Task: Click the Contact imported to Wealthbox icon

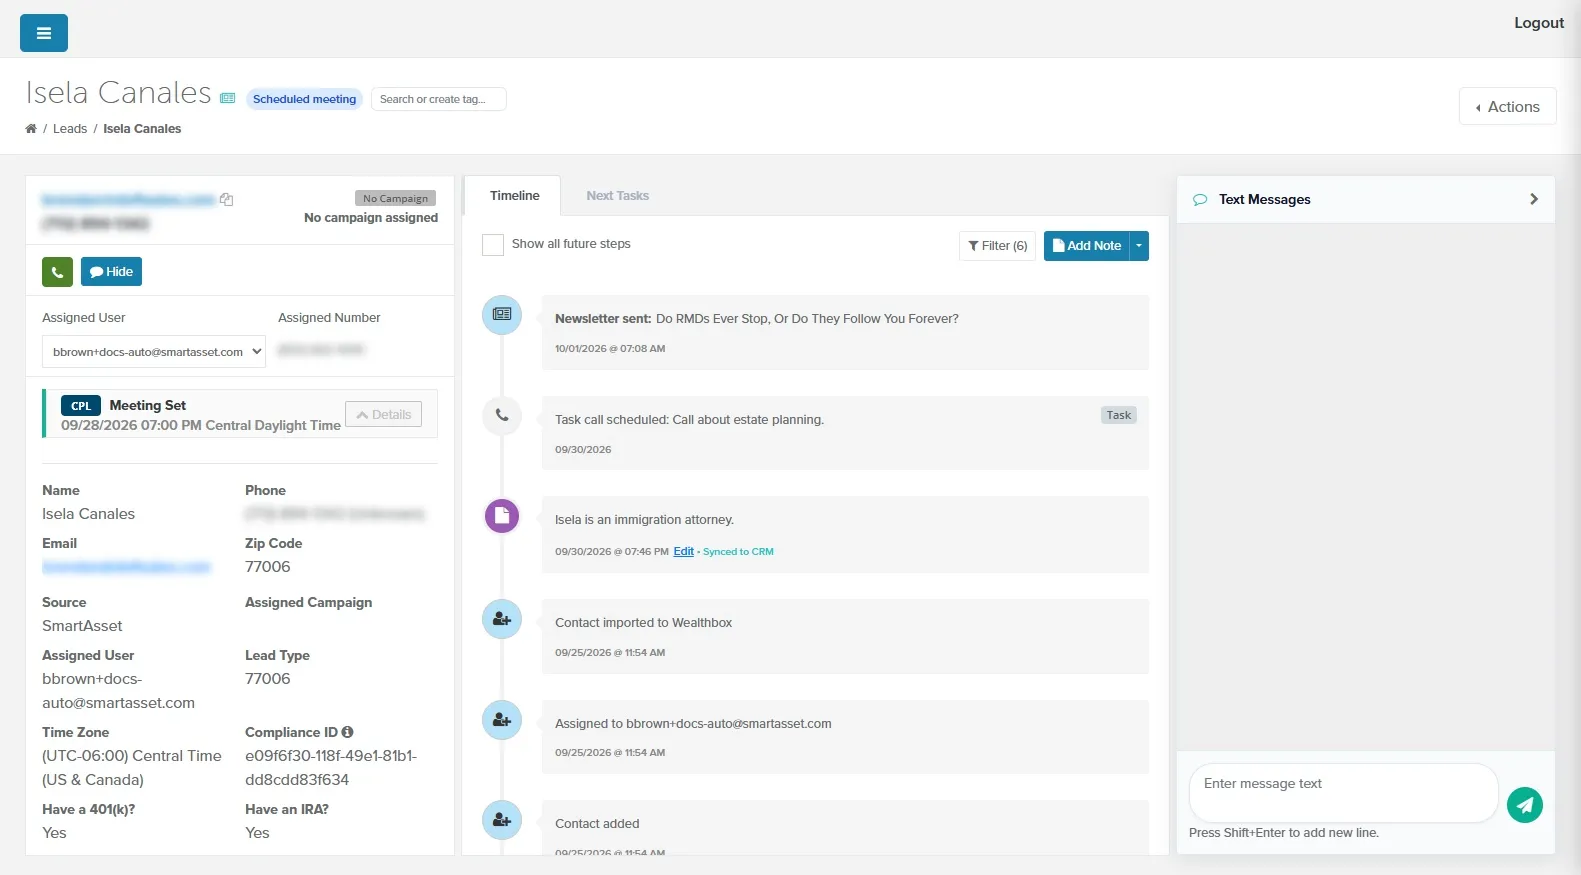Action: point(502,619)
